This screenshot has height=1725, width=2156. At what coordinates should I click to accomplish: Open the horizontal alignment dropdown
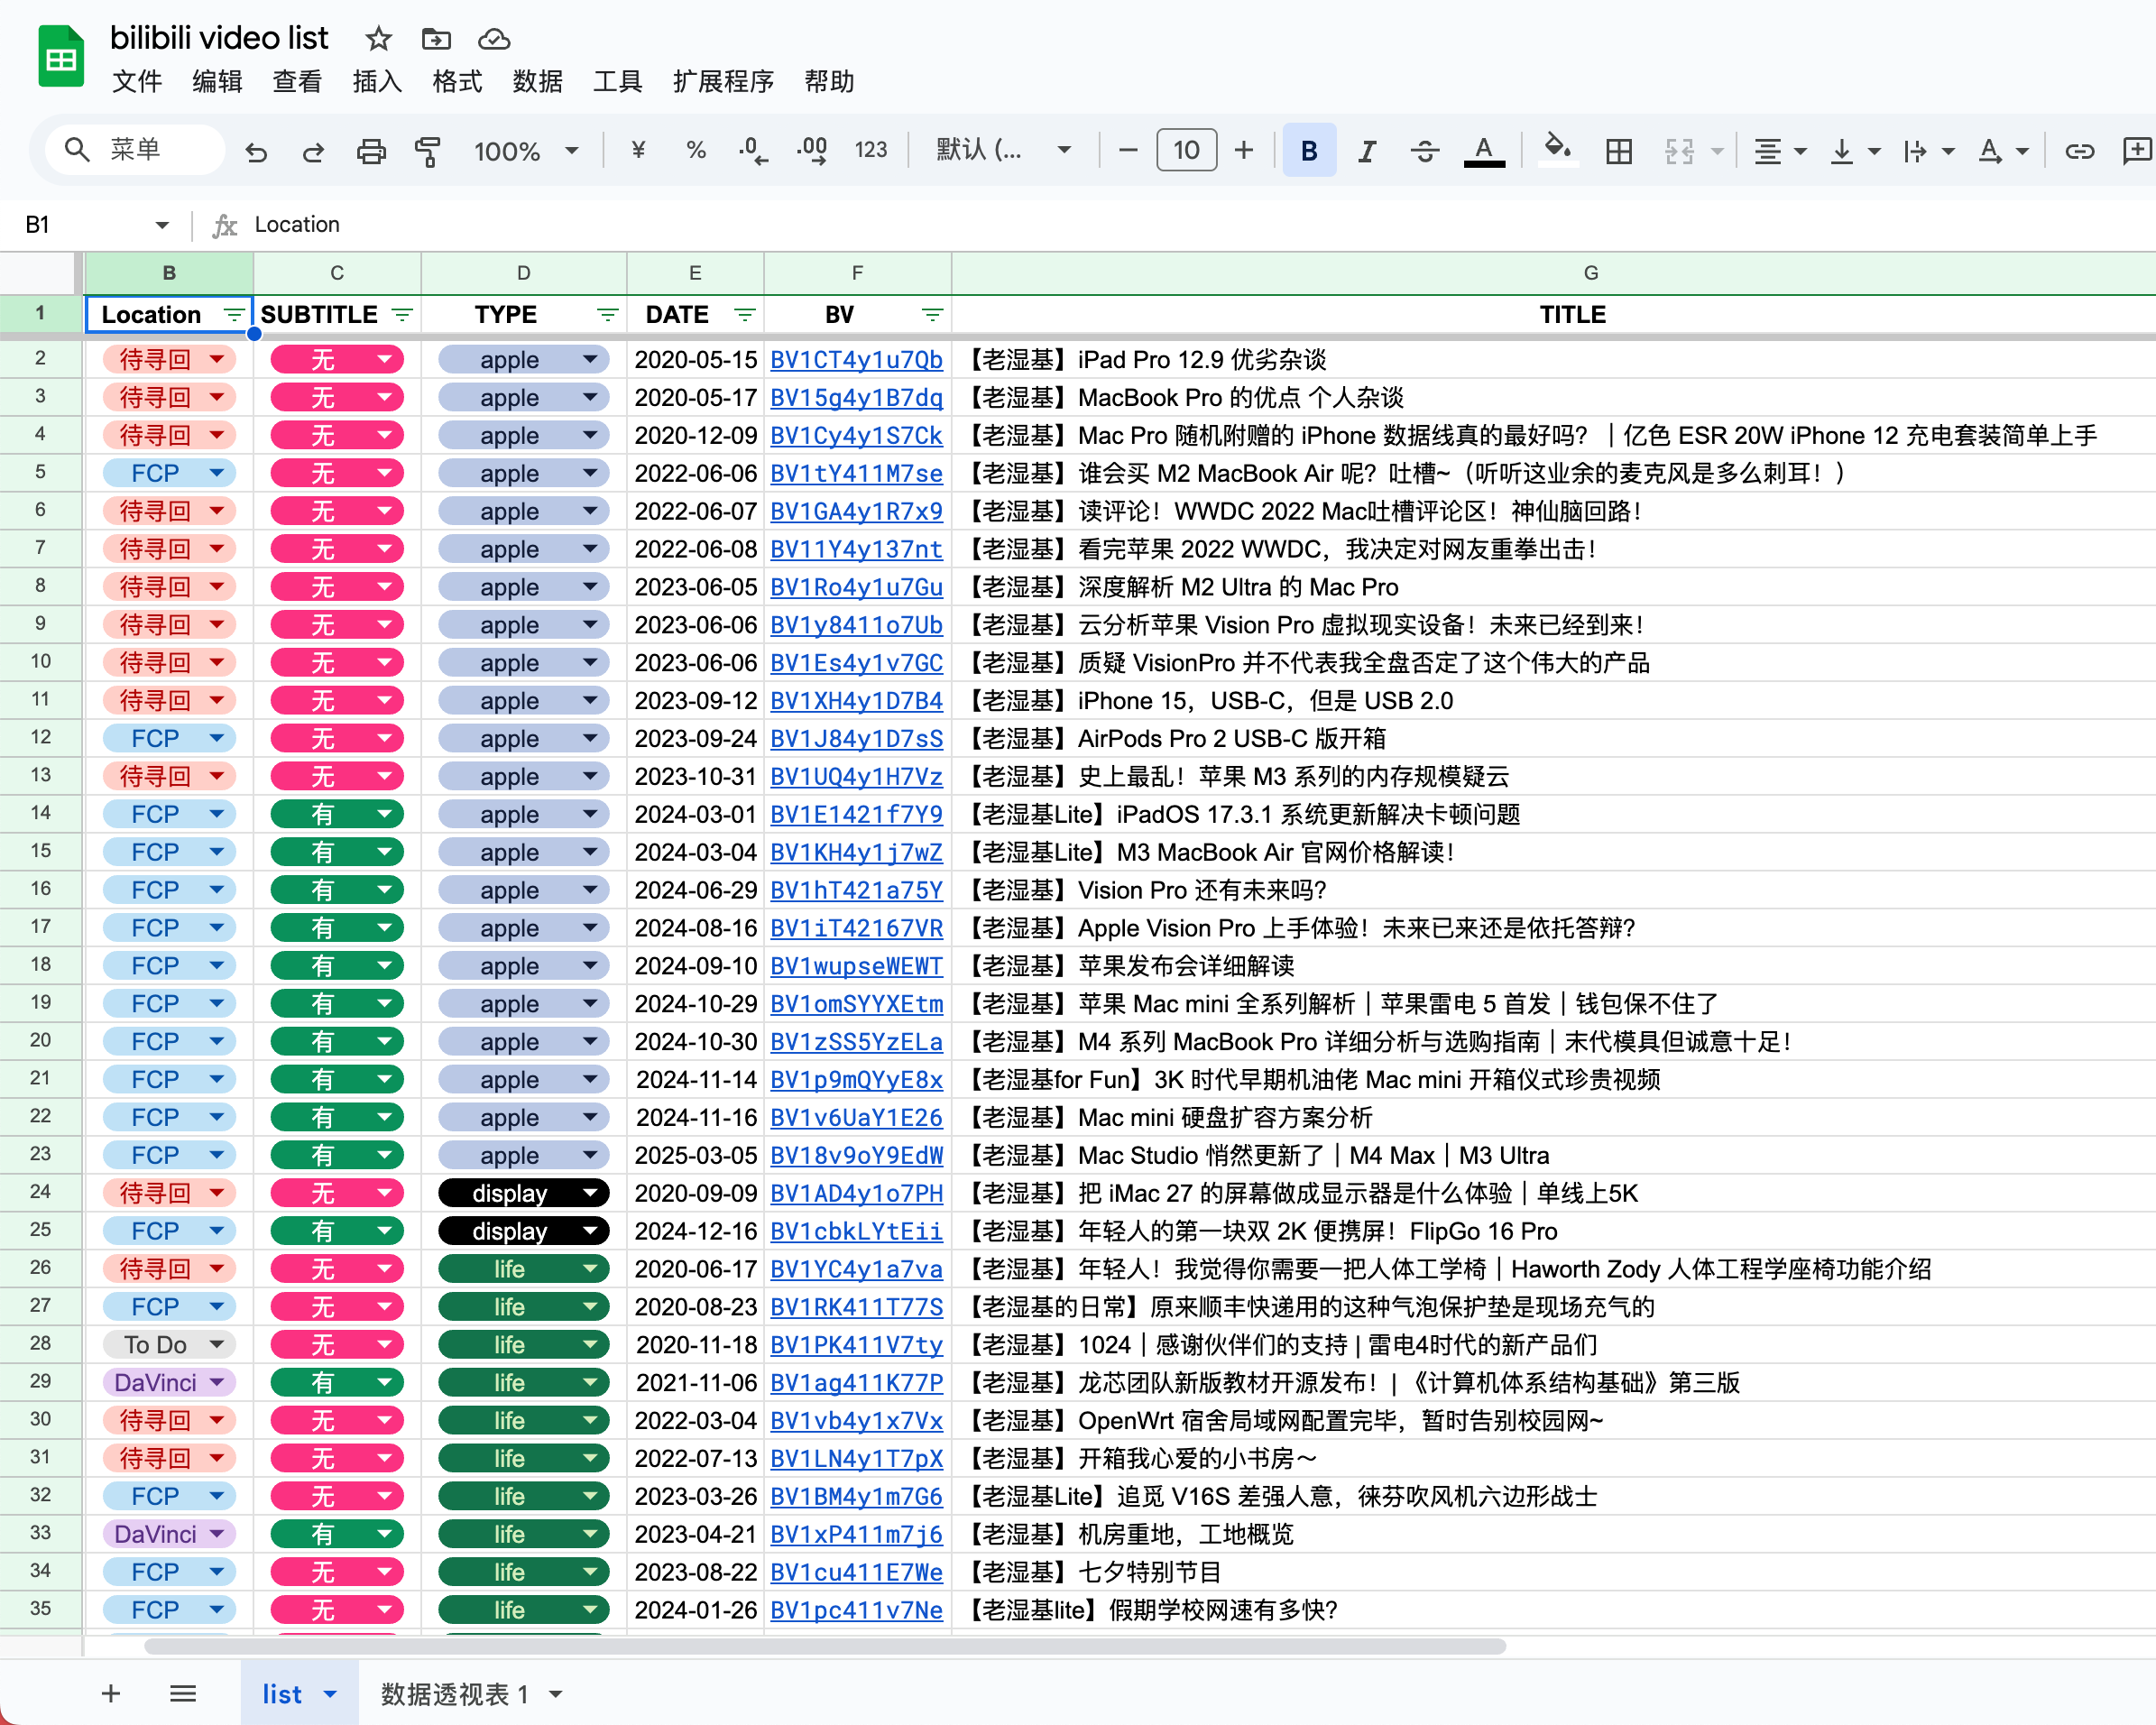tap(1779, 150)
